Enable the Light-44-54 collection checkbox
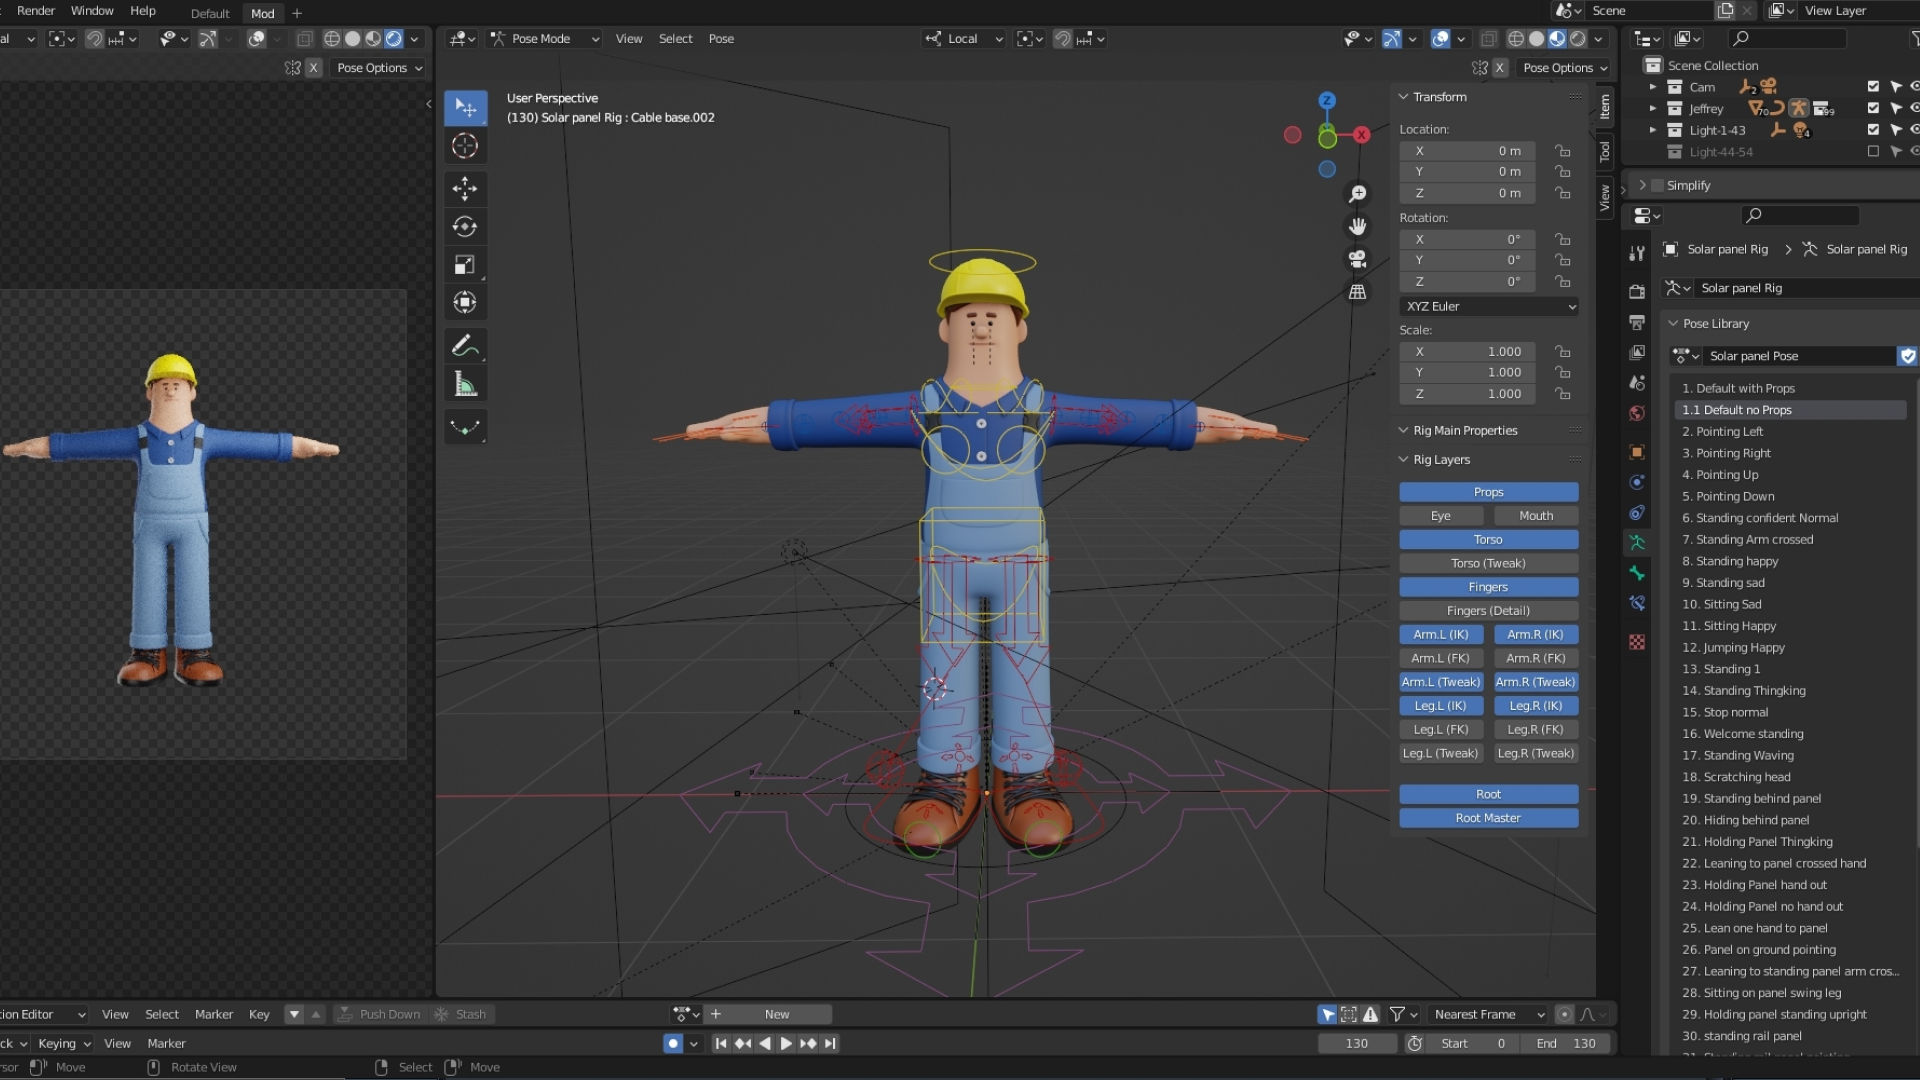The width and height of the screenshot is (1920, 1080). point(1873,152)
